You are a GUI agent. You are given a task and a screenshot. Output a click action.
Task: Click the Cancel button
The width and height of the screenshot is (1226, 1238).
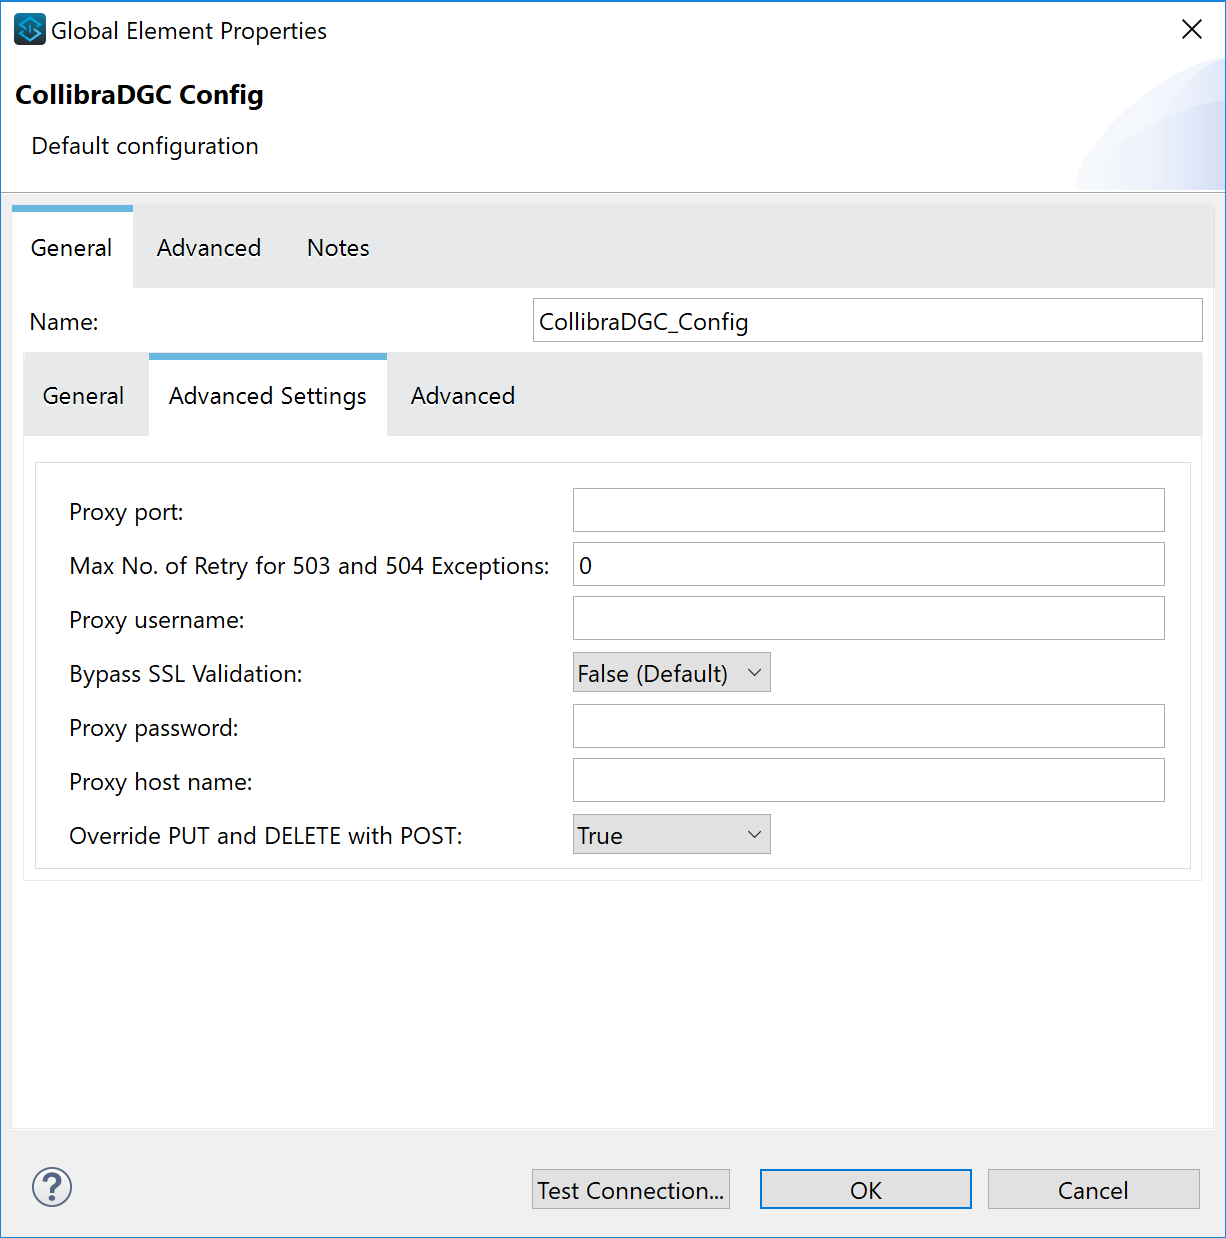coord(1094,1189)
